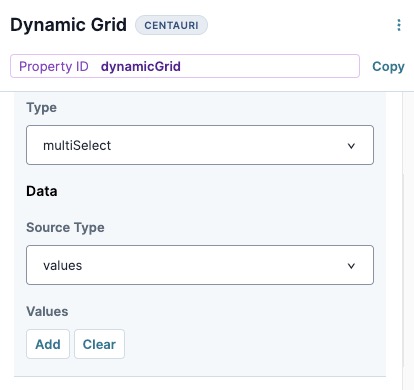The width and height of the screenshot is (414, 390).
Task: Focus the Property ID input field
Action: click(185, 66)
